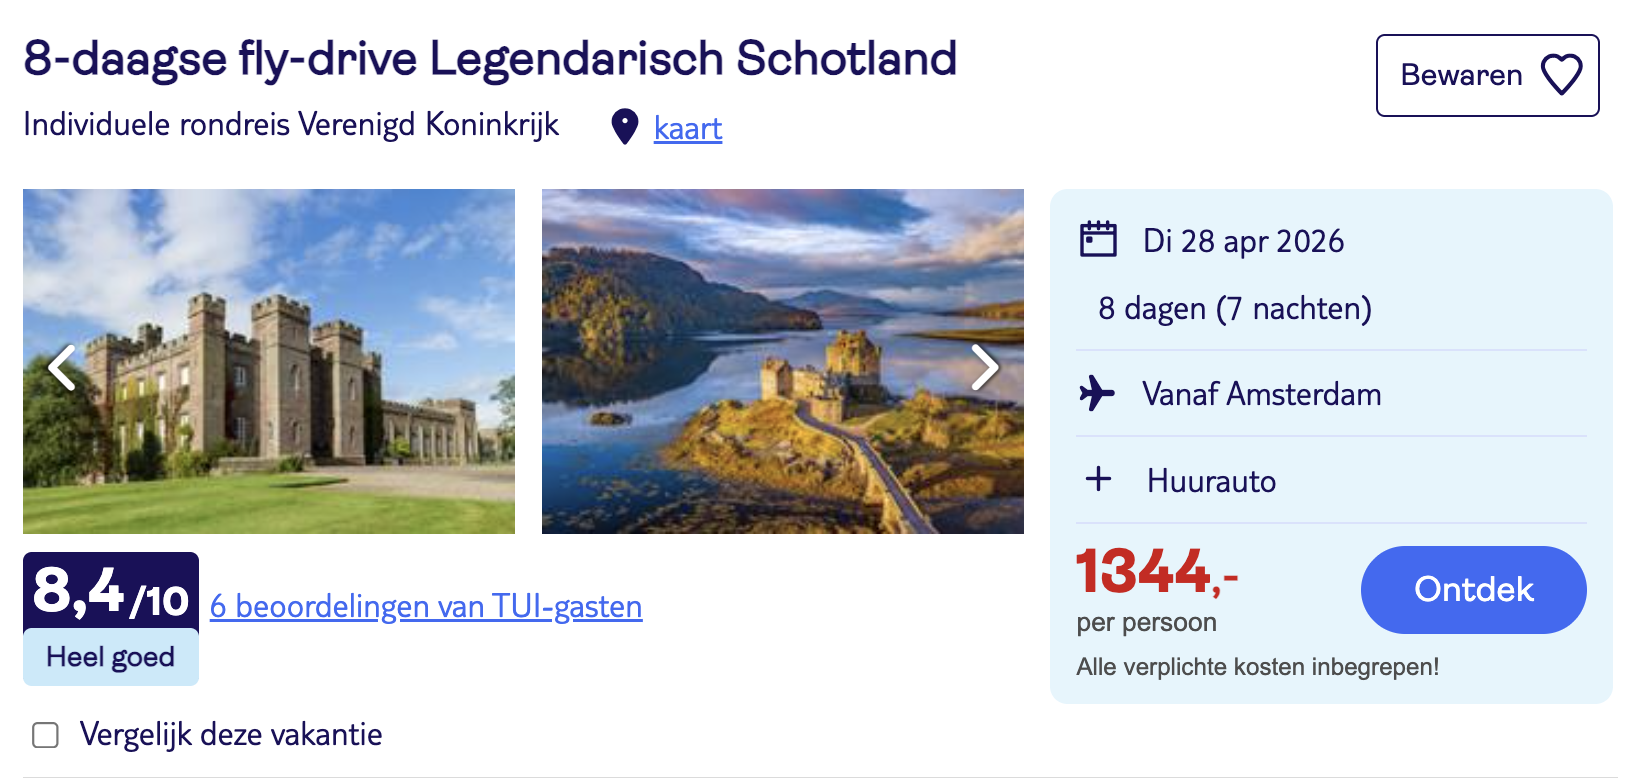The height and width of the screenshot is (778, 1644).
Task: Click the 'Huurauto' row text
Action: click(x=1211, y=481)
